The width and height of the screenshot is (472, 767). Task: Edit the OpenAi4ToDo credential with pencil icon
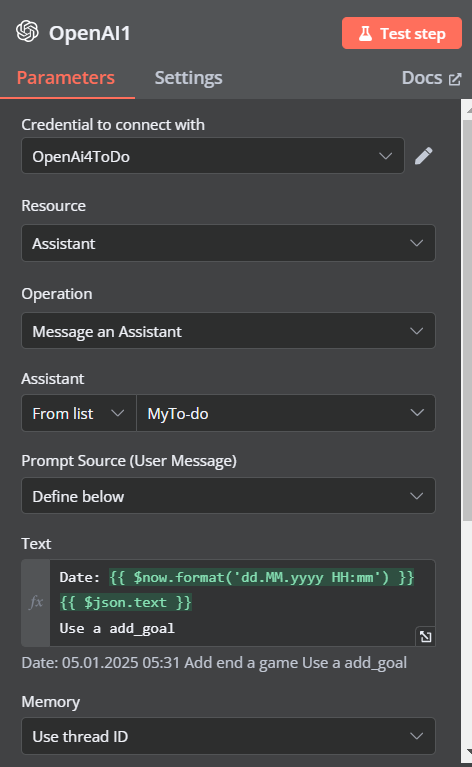click(424, 156)
